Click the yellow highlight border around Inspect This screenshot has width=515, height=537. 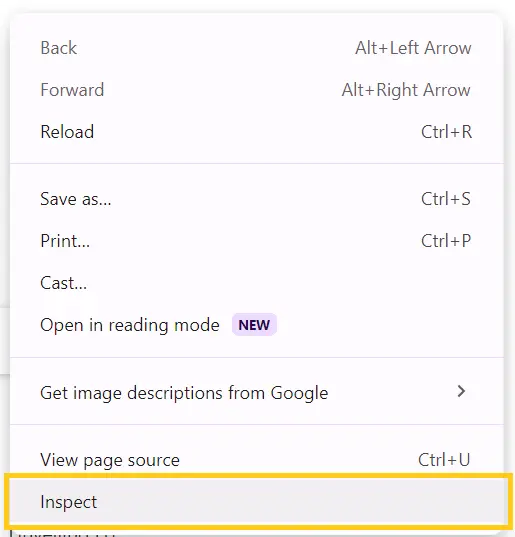(259, 476)
